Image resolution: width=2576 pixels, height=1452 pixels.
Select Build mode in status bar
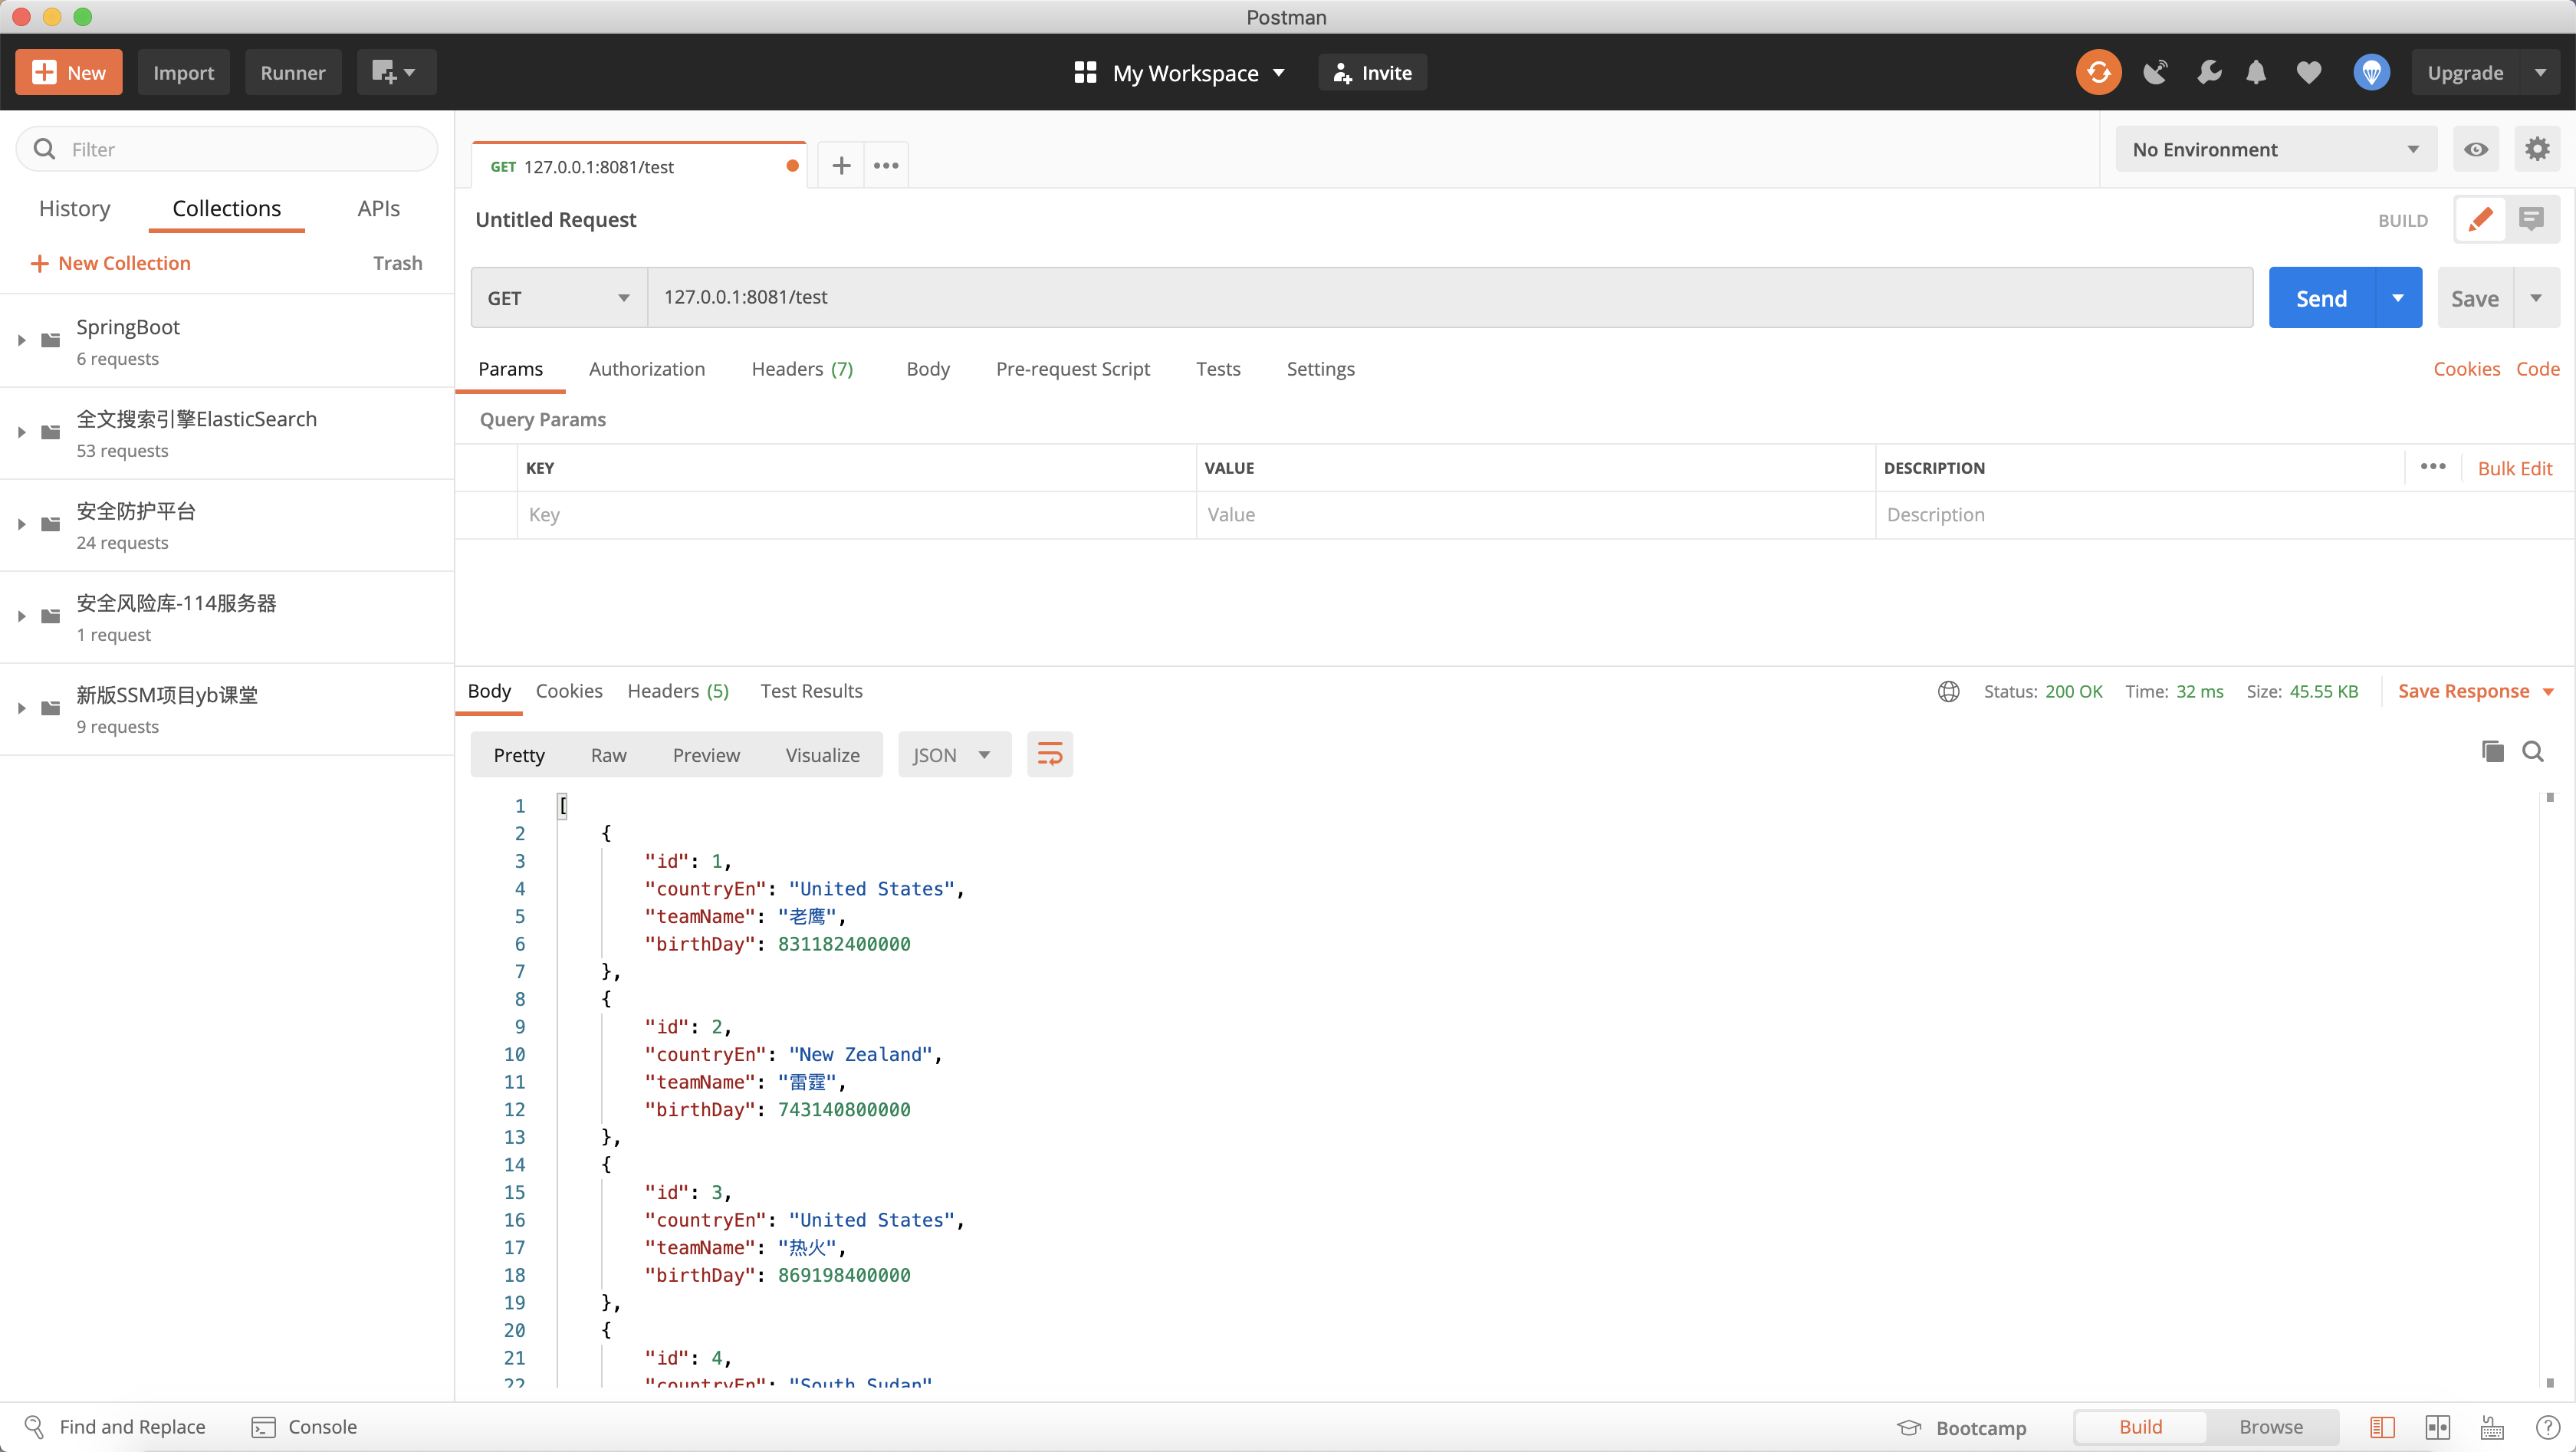(x=2140, y=1427)
